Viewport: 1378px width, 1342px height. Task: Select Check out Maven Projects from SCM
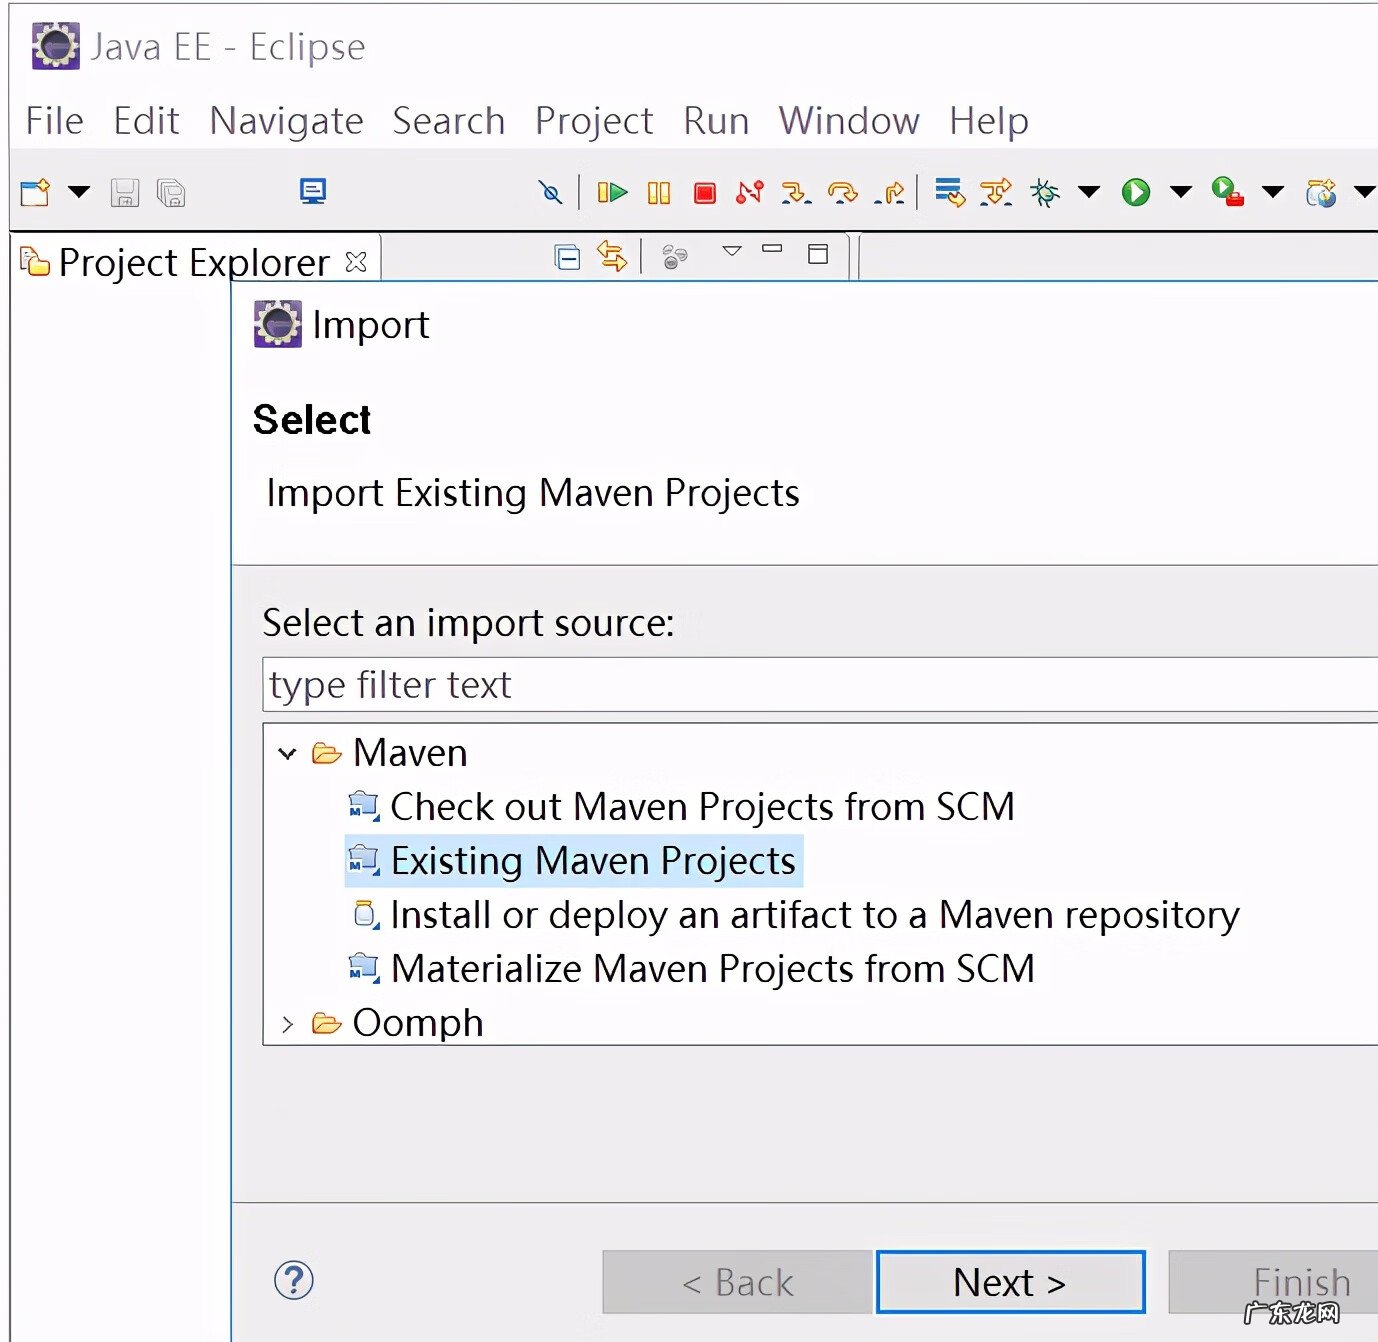[702, 807]
